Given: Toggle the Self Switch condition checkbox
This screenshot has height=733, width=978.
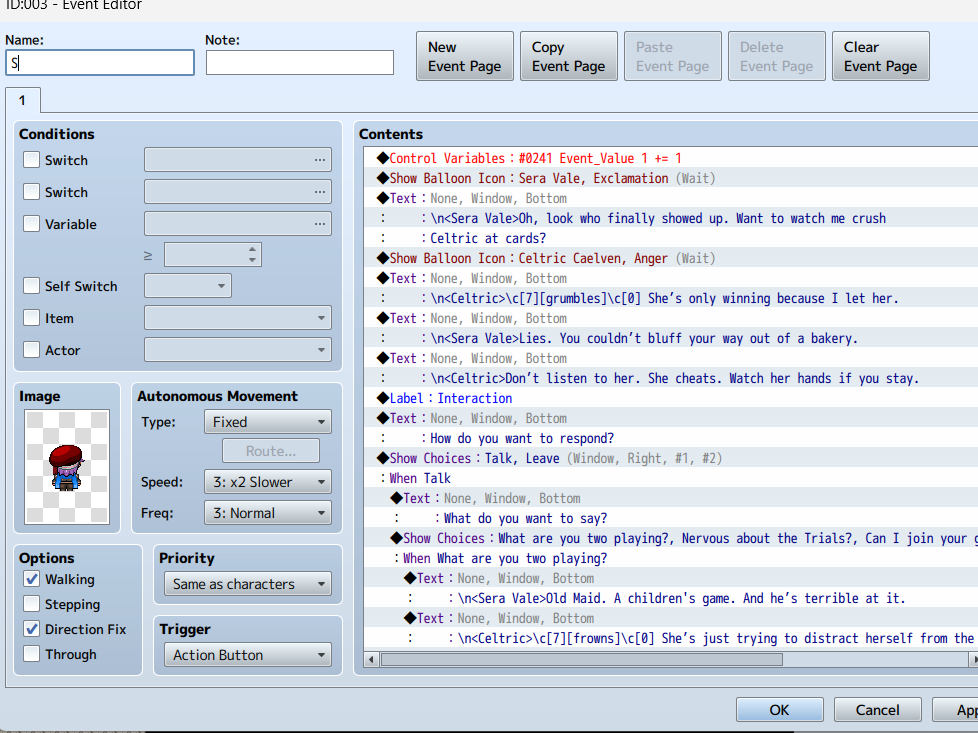Looking at the screenshot, I should click(x=32, y=286).
